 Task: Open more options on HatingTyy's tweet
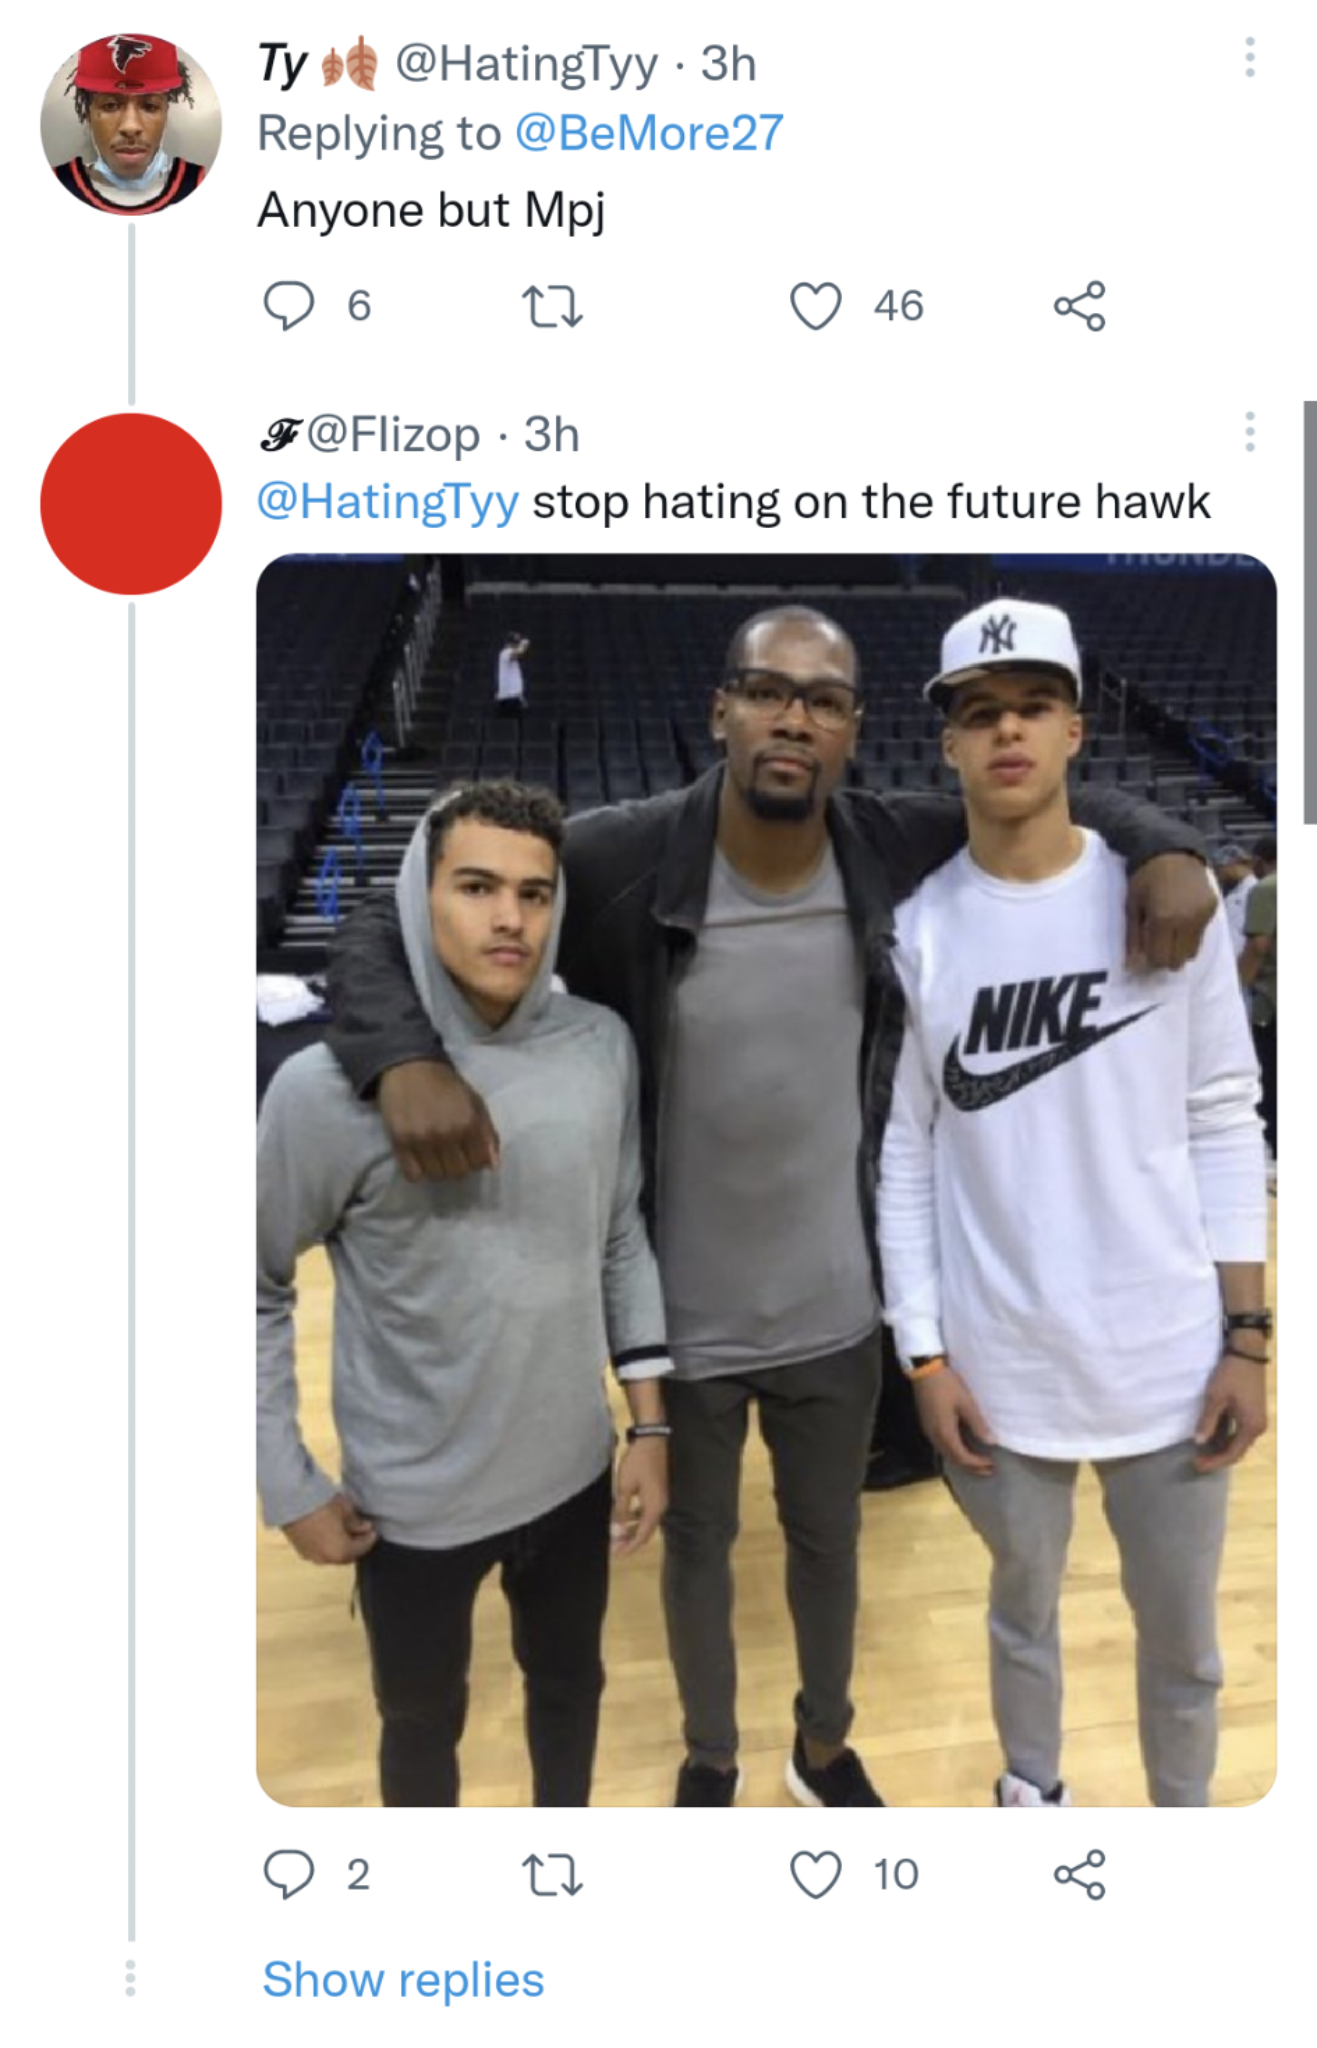(x=1249, y=58)
